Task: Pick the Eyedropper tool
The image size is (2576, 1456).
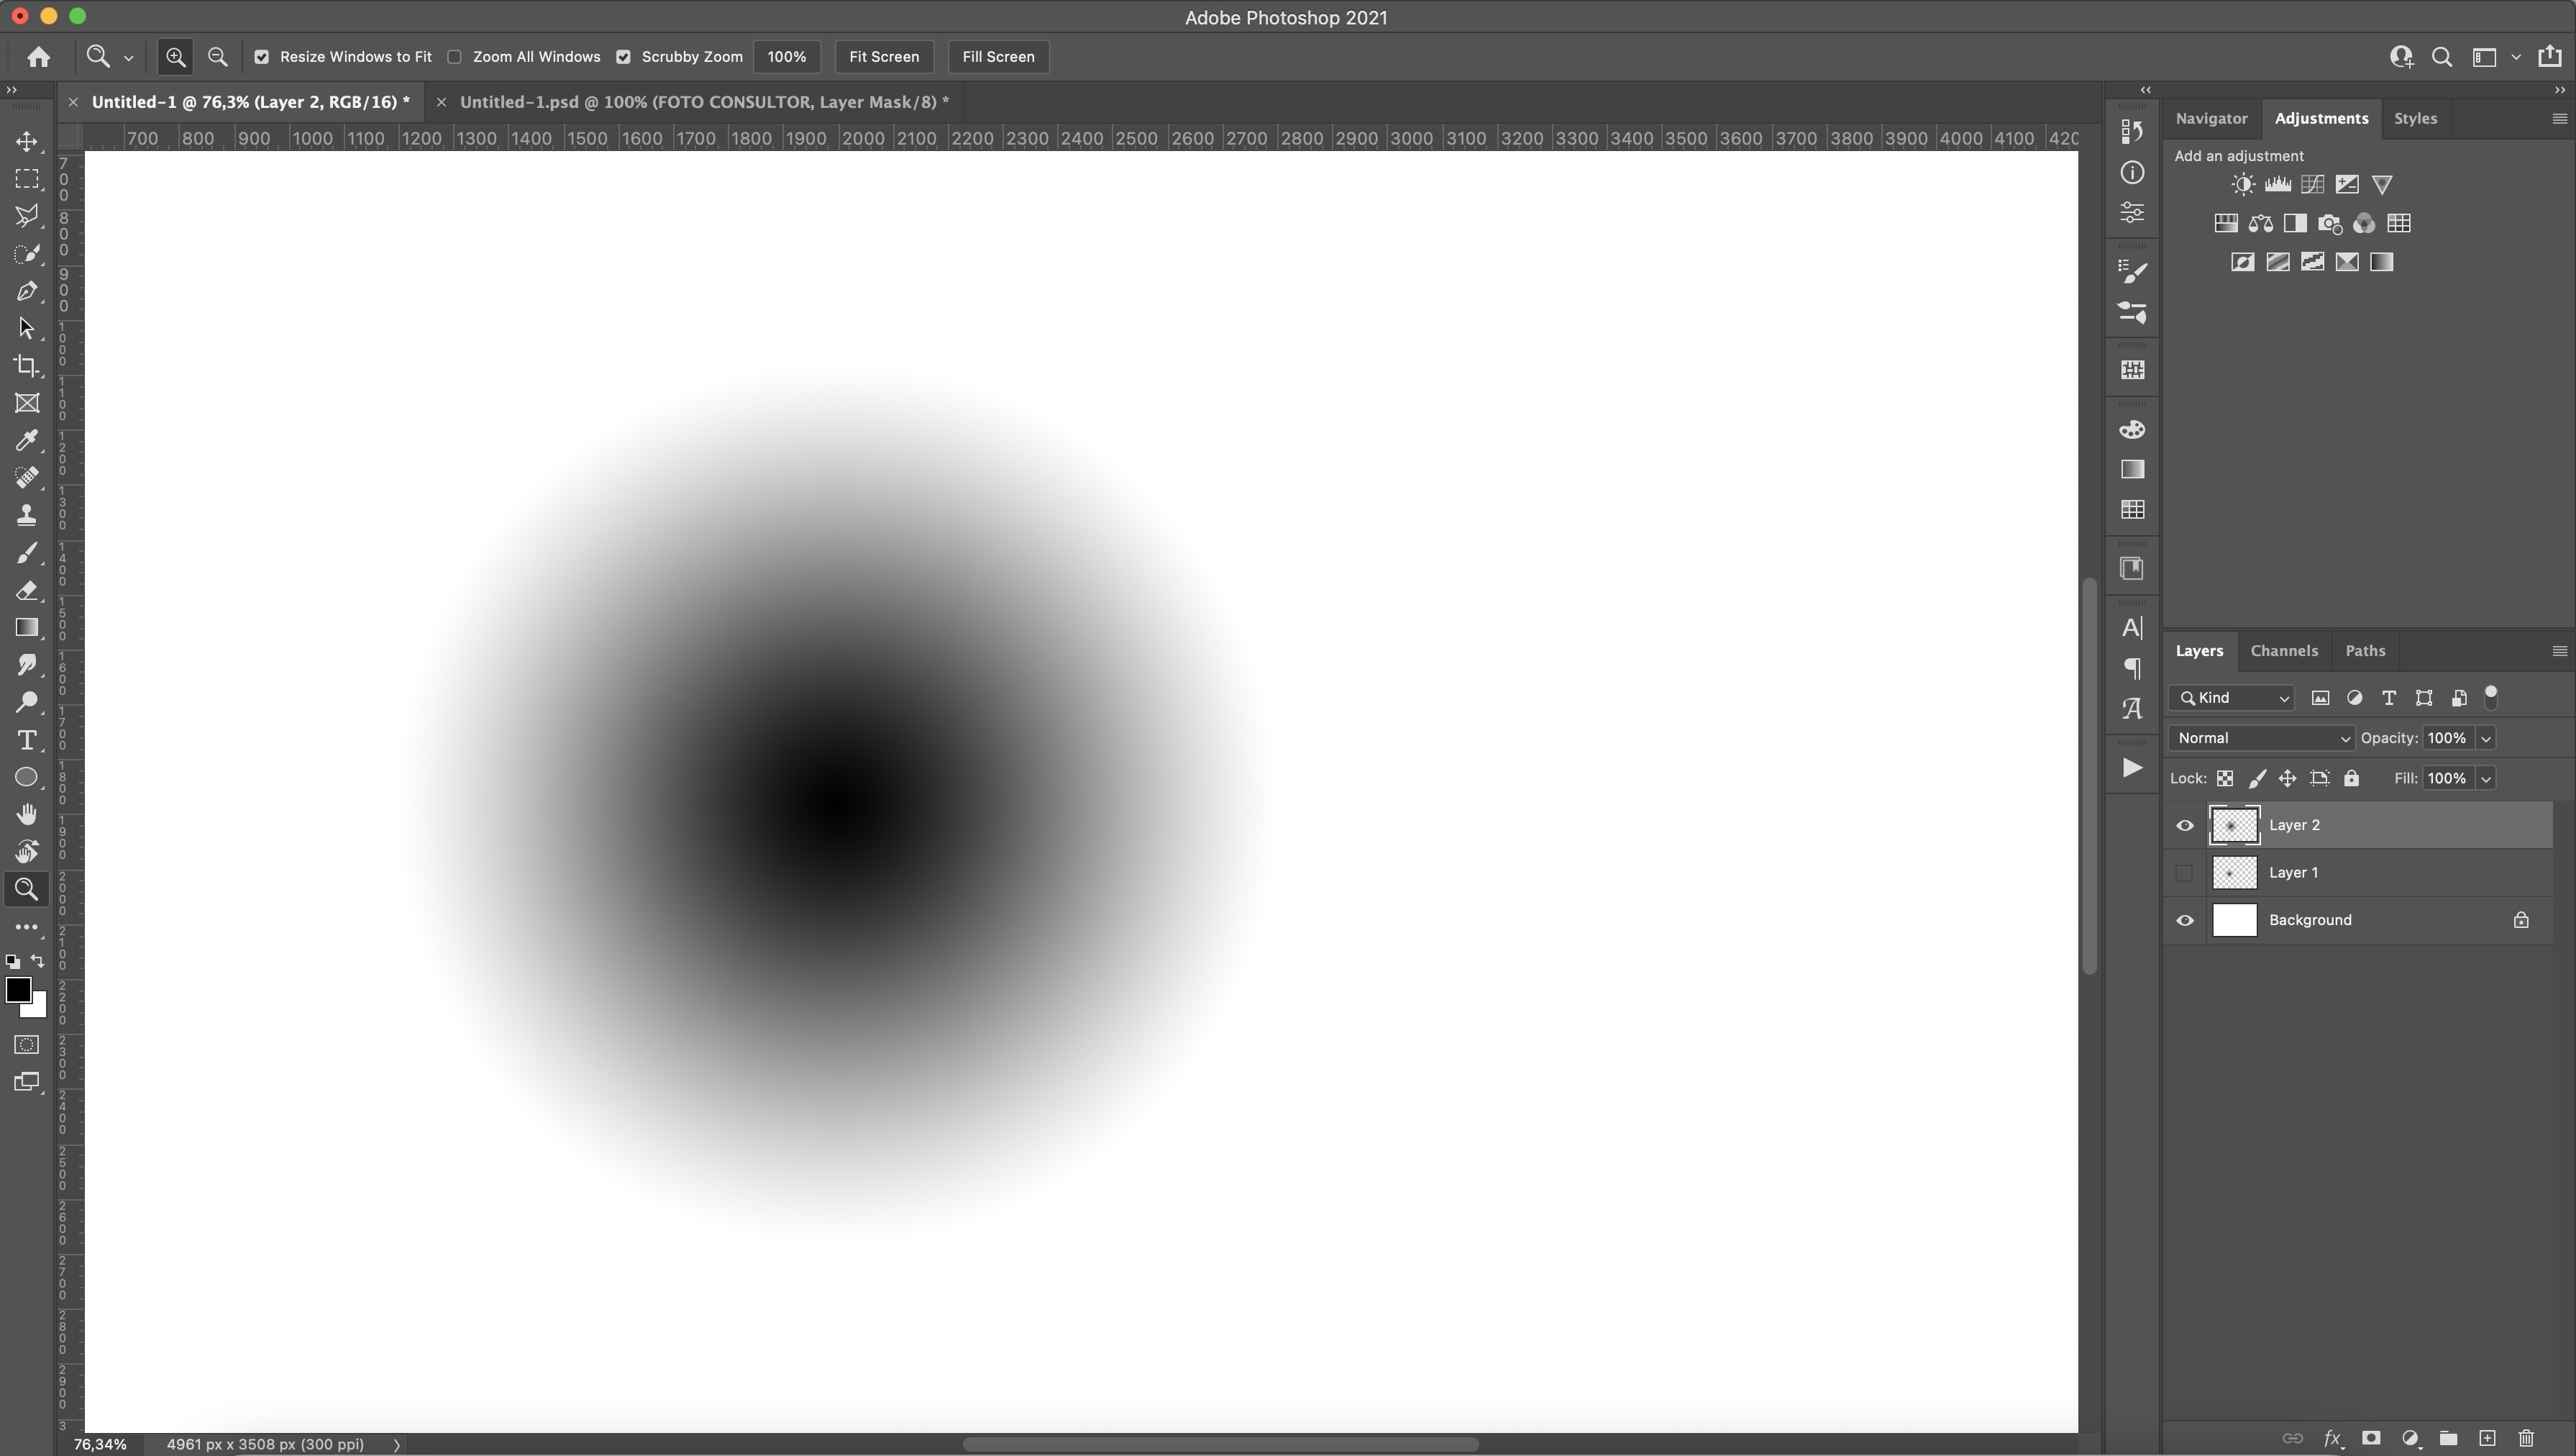Action: (27, 440)
